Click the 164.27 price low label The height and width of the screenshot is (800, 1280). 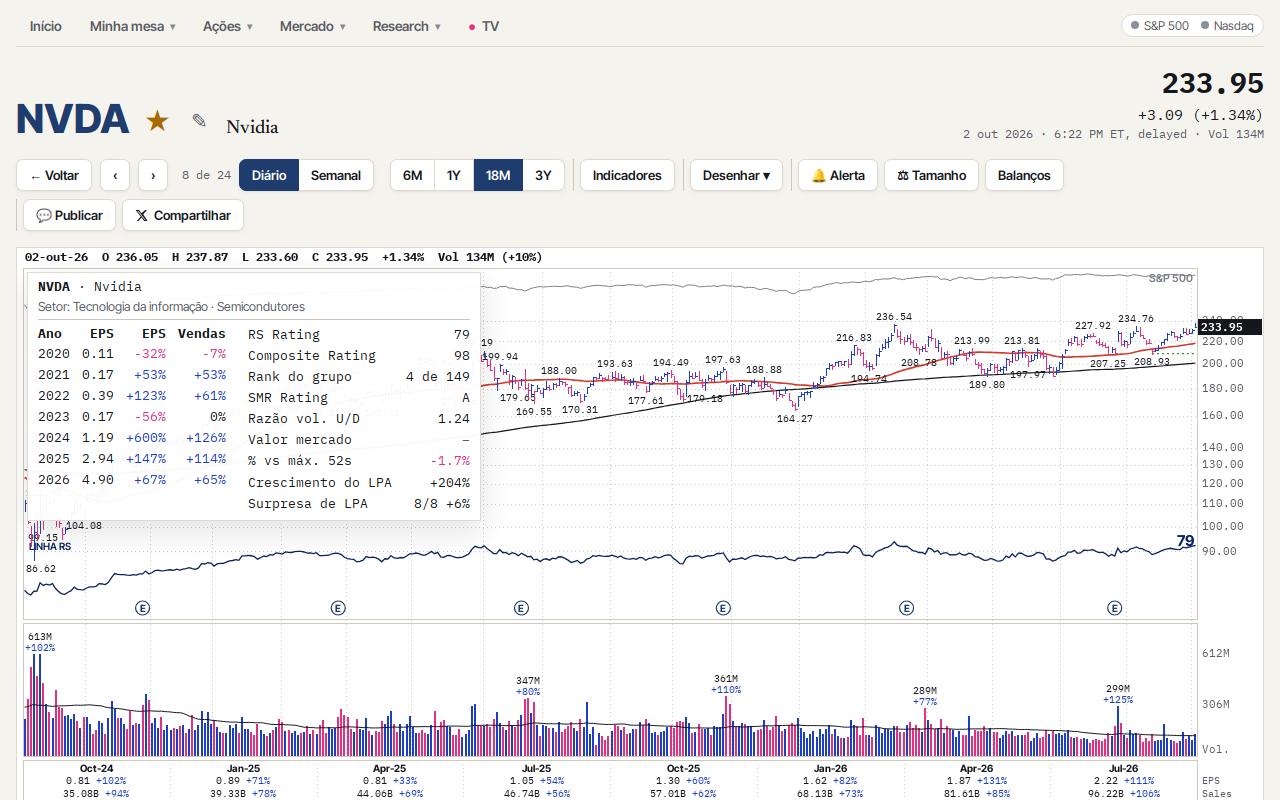(795, 419)
